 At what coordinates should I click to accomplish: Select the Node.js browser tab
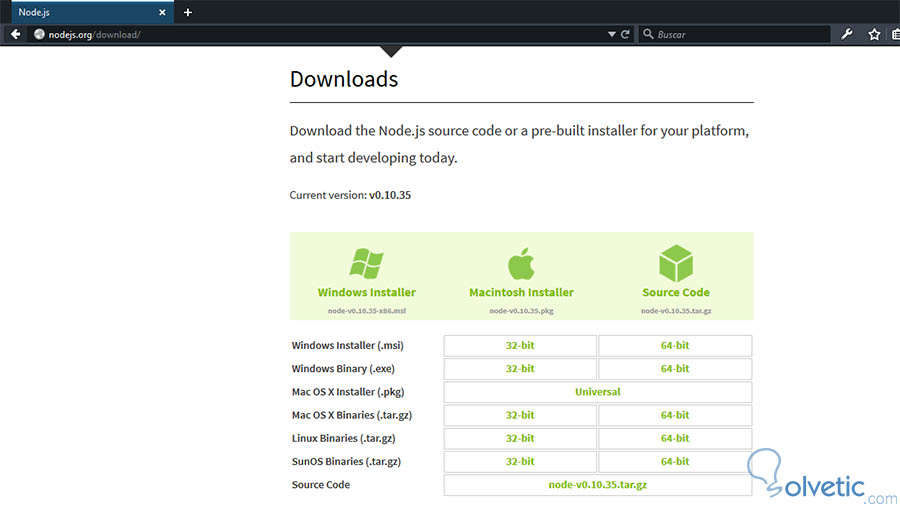click(x=92, y=12)
